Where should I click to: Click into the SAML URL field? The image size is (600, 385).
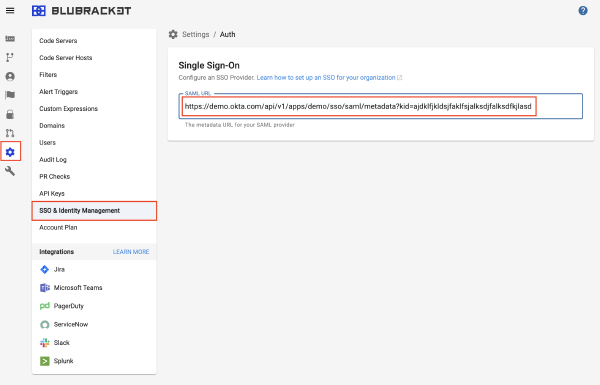pos(380,106)
